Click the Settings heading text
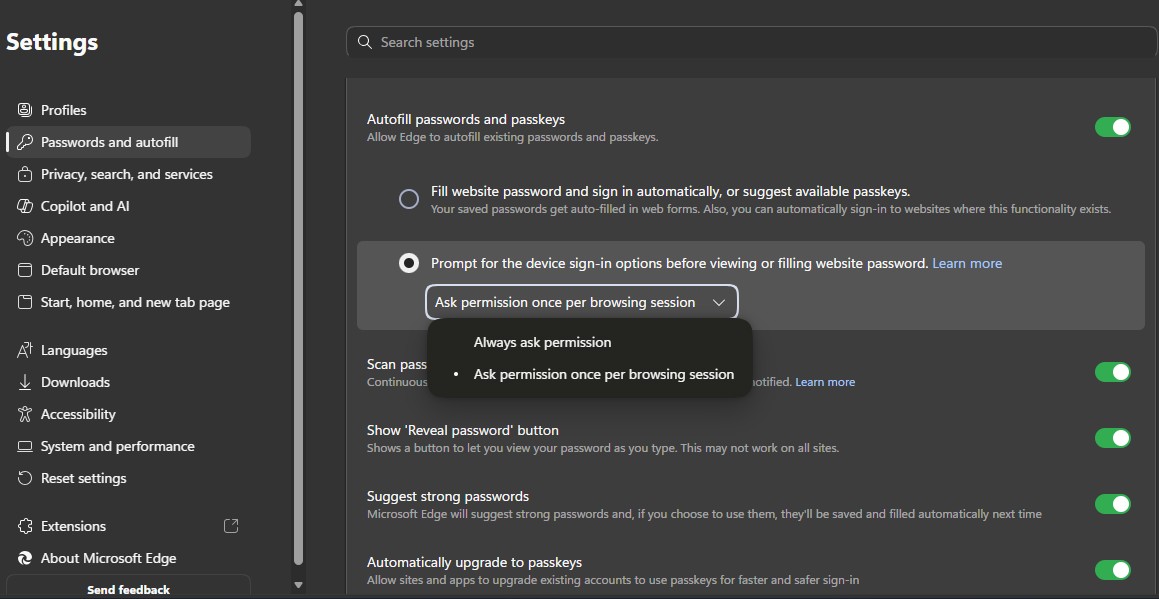 click(52, 42)
